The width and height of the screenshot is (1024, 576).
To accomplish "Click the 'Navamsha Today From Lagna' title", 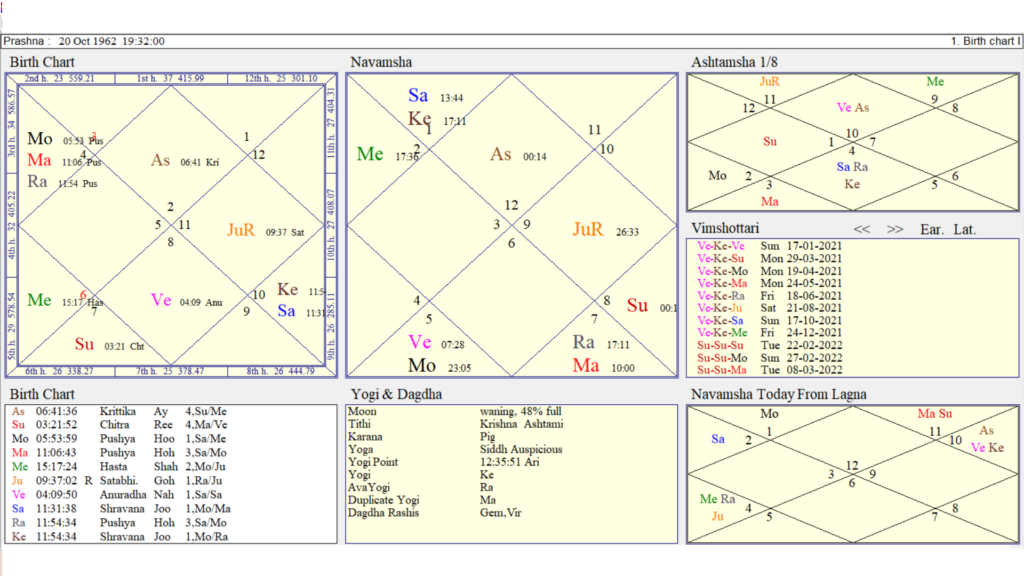I will pyautogui.click(x=778, y=394).
